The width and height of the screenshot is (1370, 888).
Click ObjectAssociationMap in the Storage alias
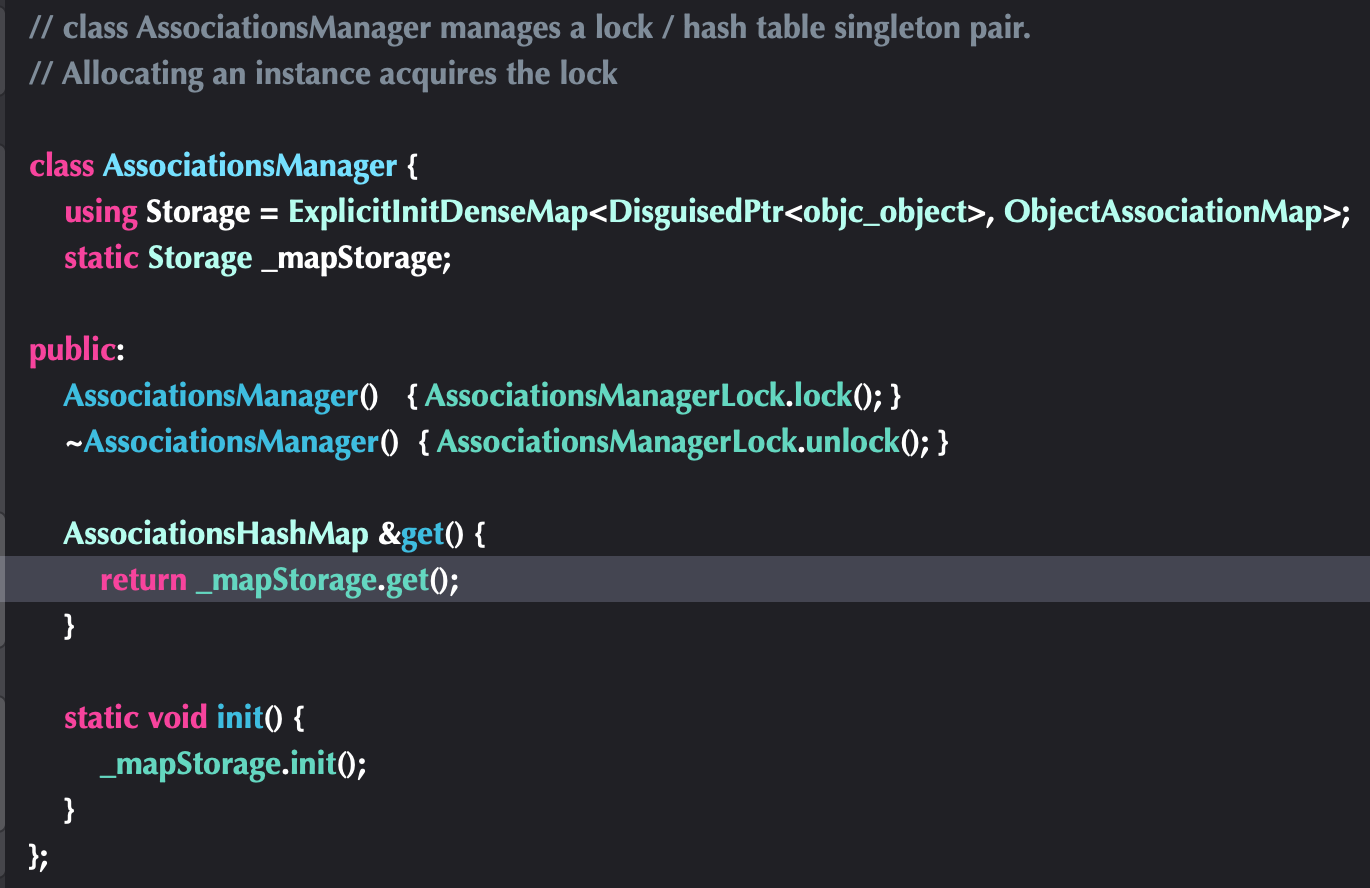[1162, 211]
